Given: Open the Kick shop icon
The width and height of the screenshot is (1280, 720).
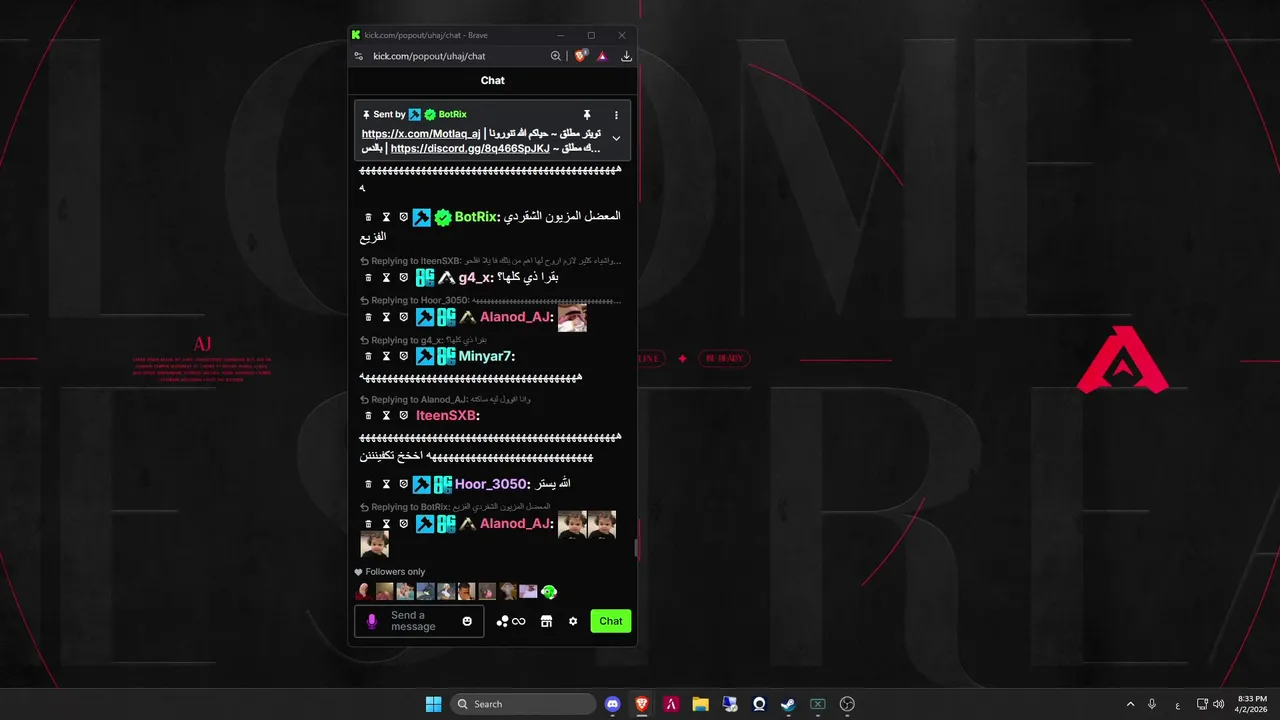Looking at the screenshot, I should 546,621.
